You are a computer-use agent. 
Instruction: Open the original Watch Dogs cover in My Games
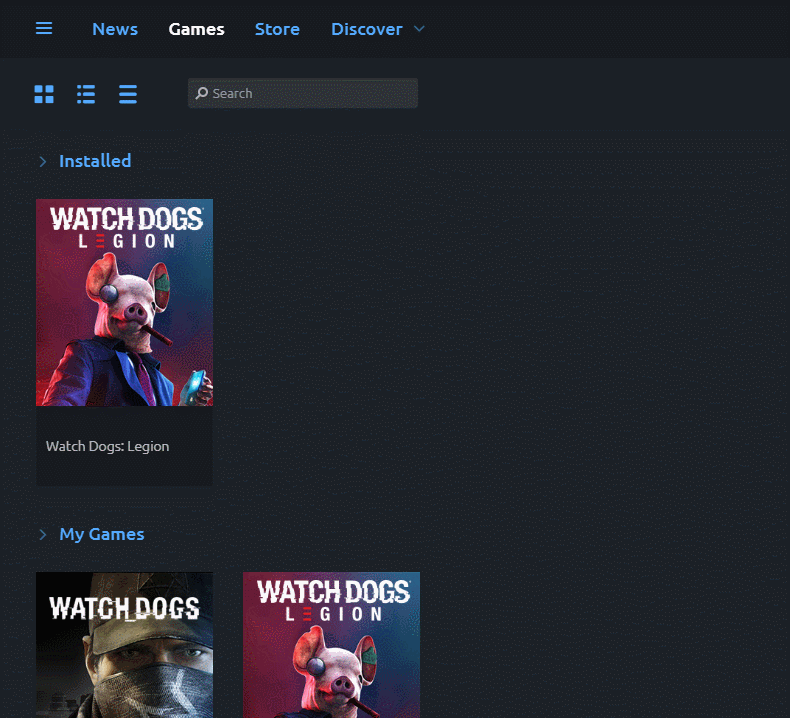(x=124, y=645)
